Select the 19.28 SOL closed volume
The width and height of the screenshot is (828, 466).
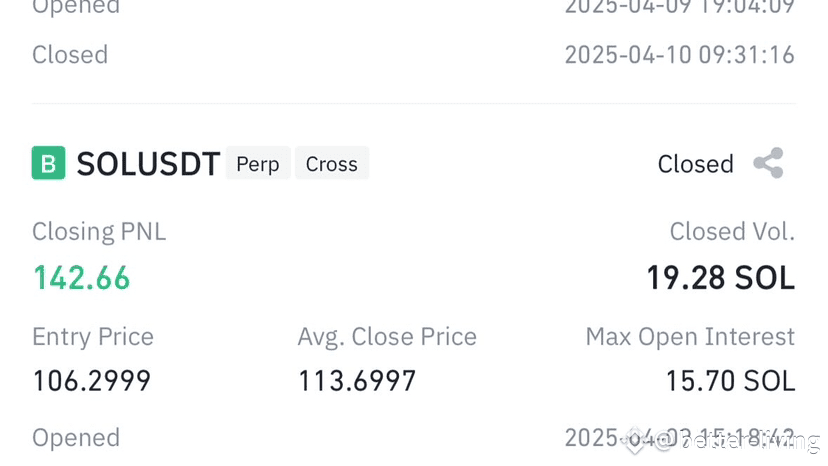click(720, 278)
